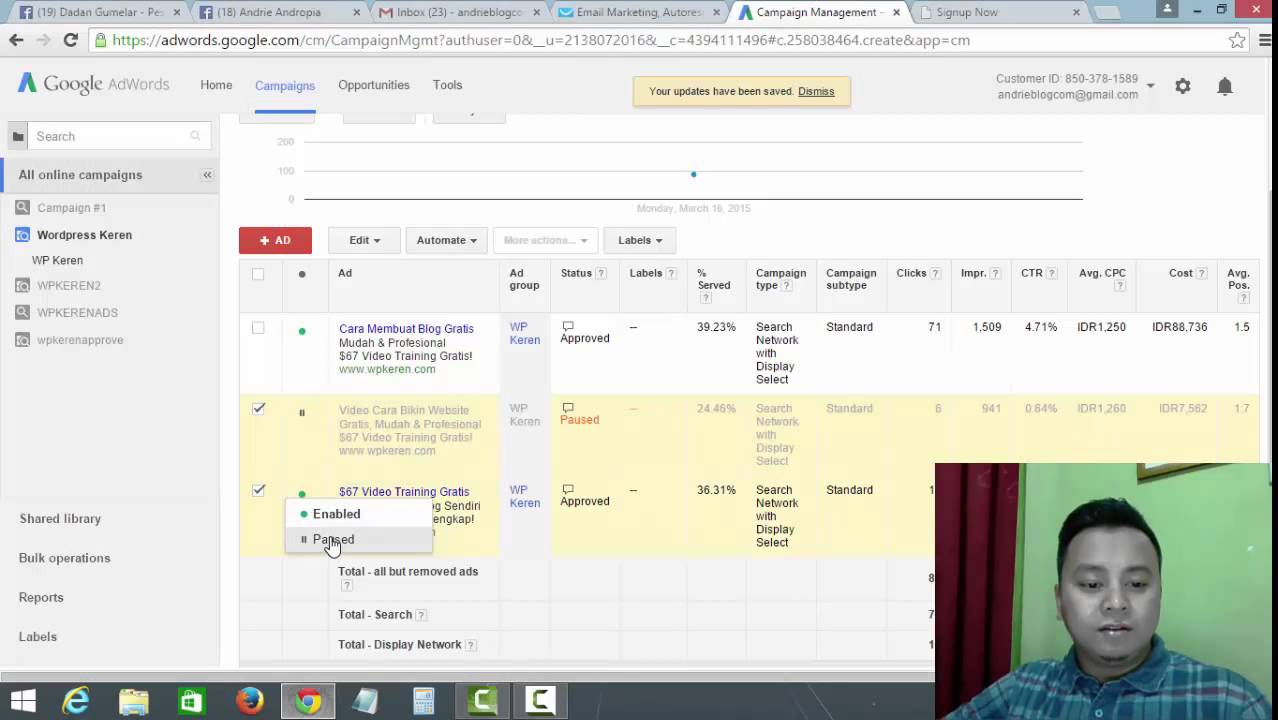Screen dimensions: 1278x720
Task: Click the approval speech bubble of first ad
Action: (x=568, y=327)
